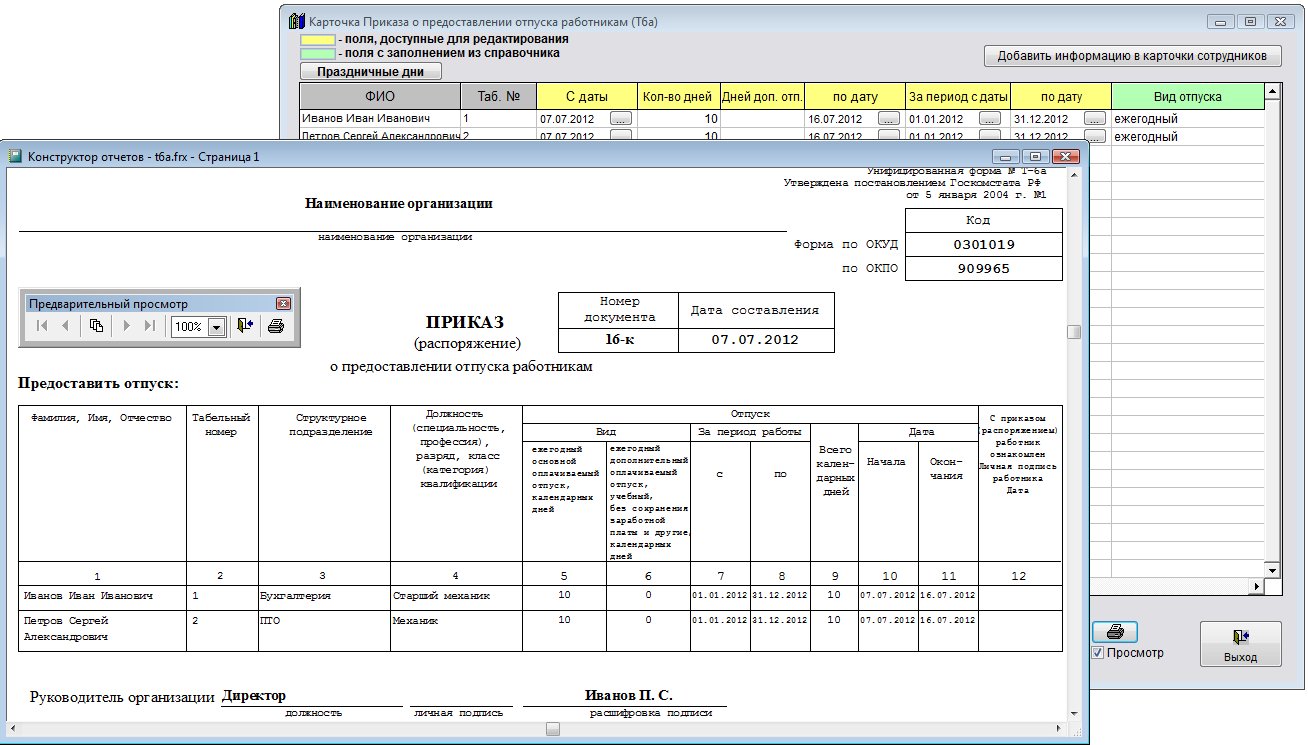
Task: Click Добавить информацию в карточки сотрудников
Action: pos(1132,56)
